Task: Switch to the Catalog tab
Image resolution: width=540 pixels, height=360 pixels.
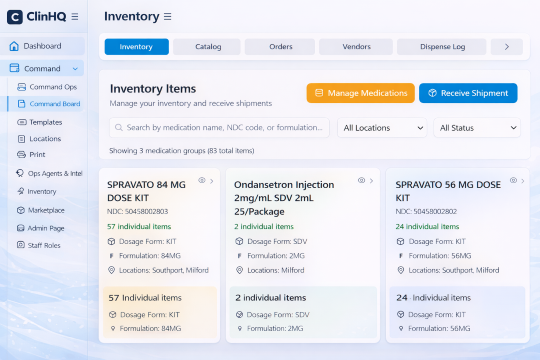Action: [207, 47]
